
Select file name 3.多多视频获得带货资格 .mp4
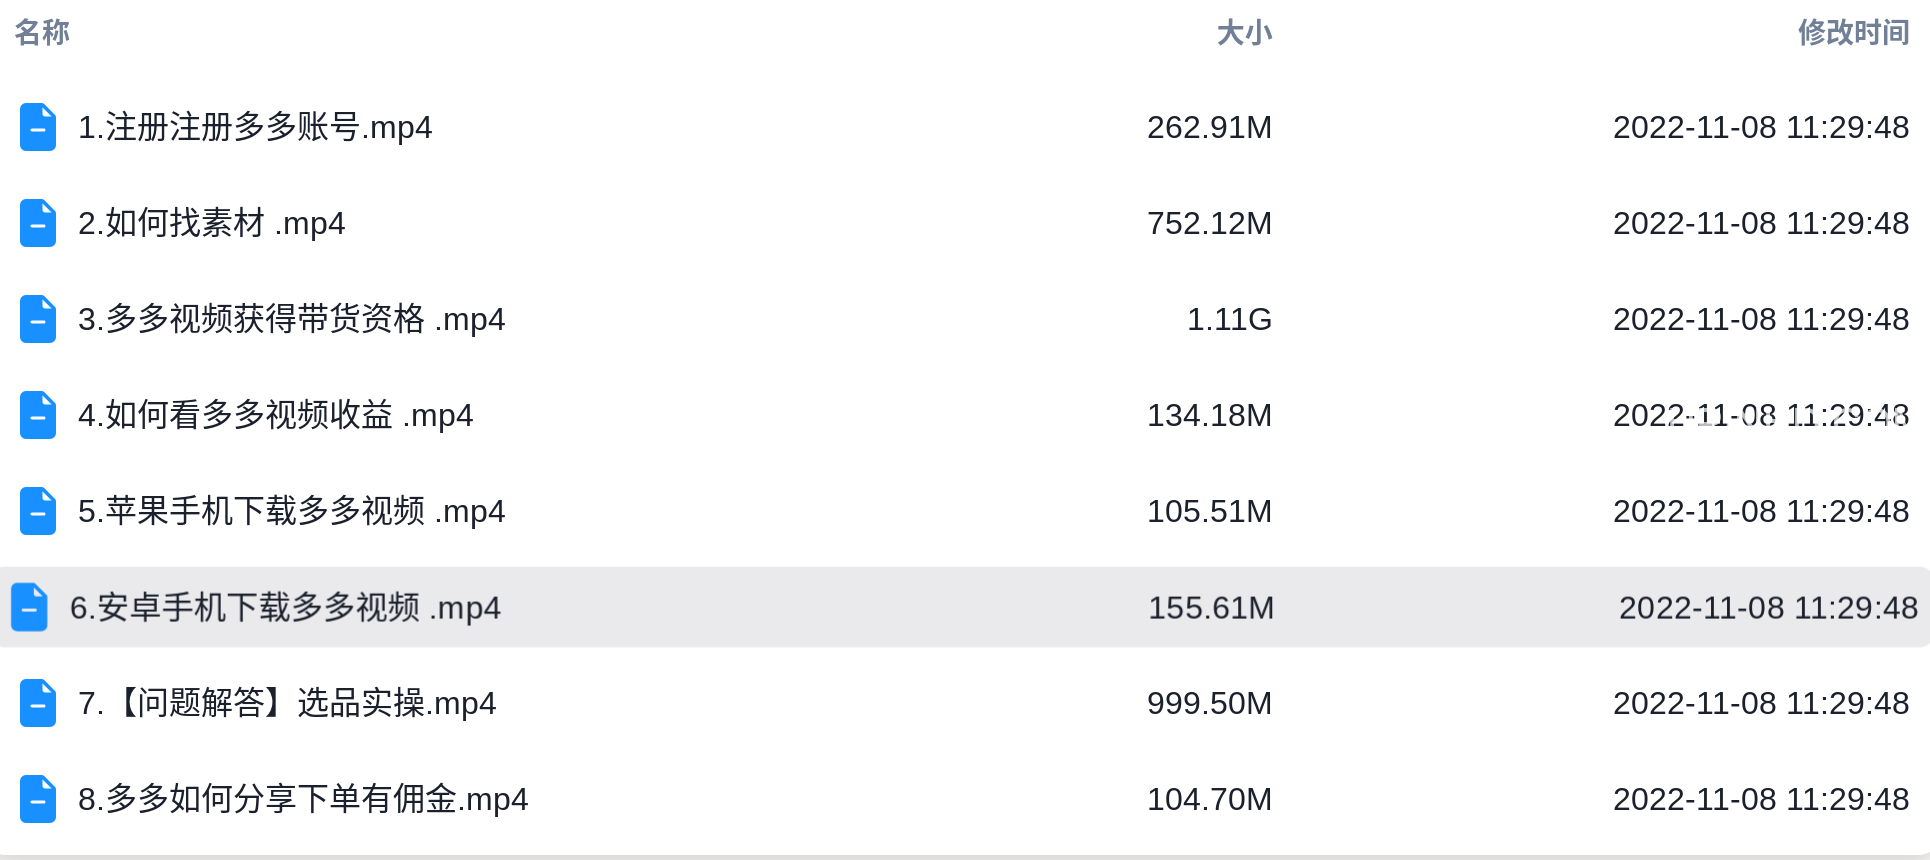pos(291,319)
